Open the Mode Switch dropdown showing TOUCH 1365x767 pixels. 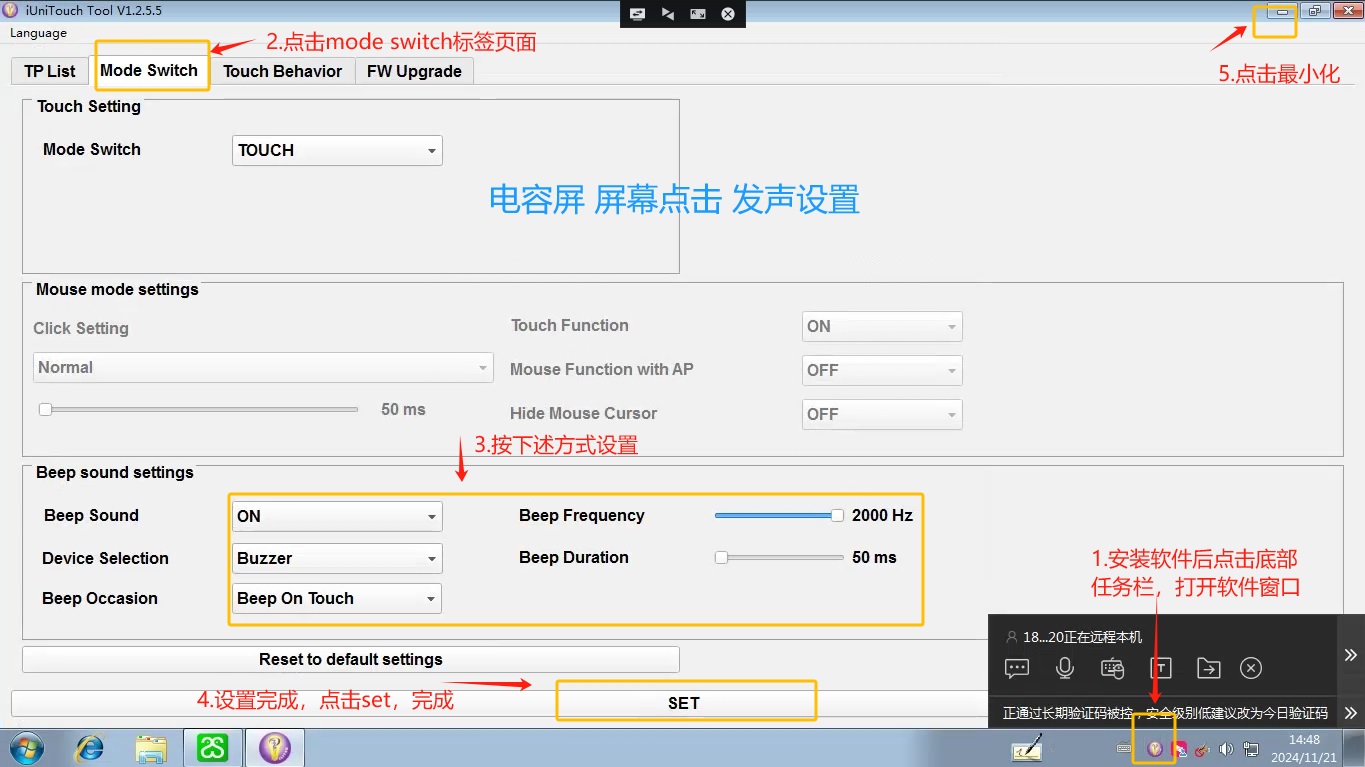pyautogui.click(x=337, y=151)
